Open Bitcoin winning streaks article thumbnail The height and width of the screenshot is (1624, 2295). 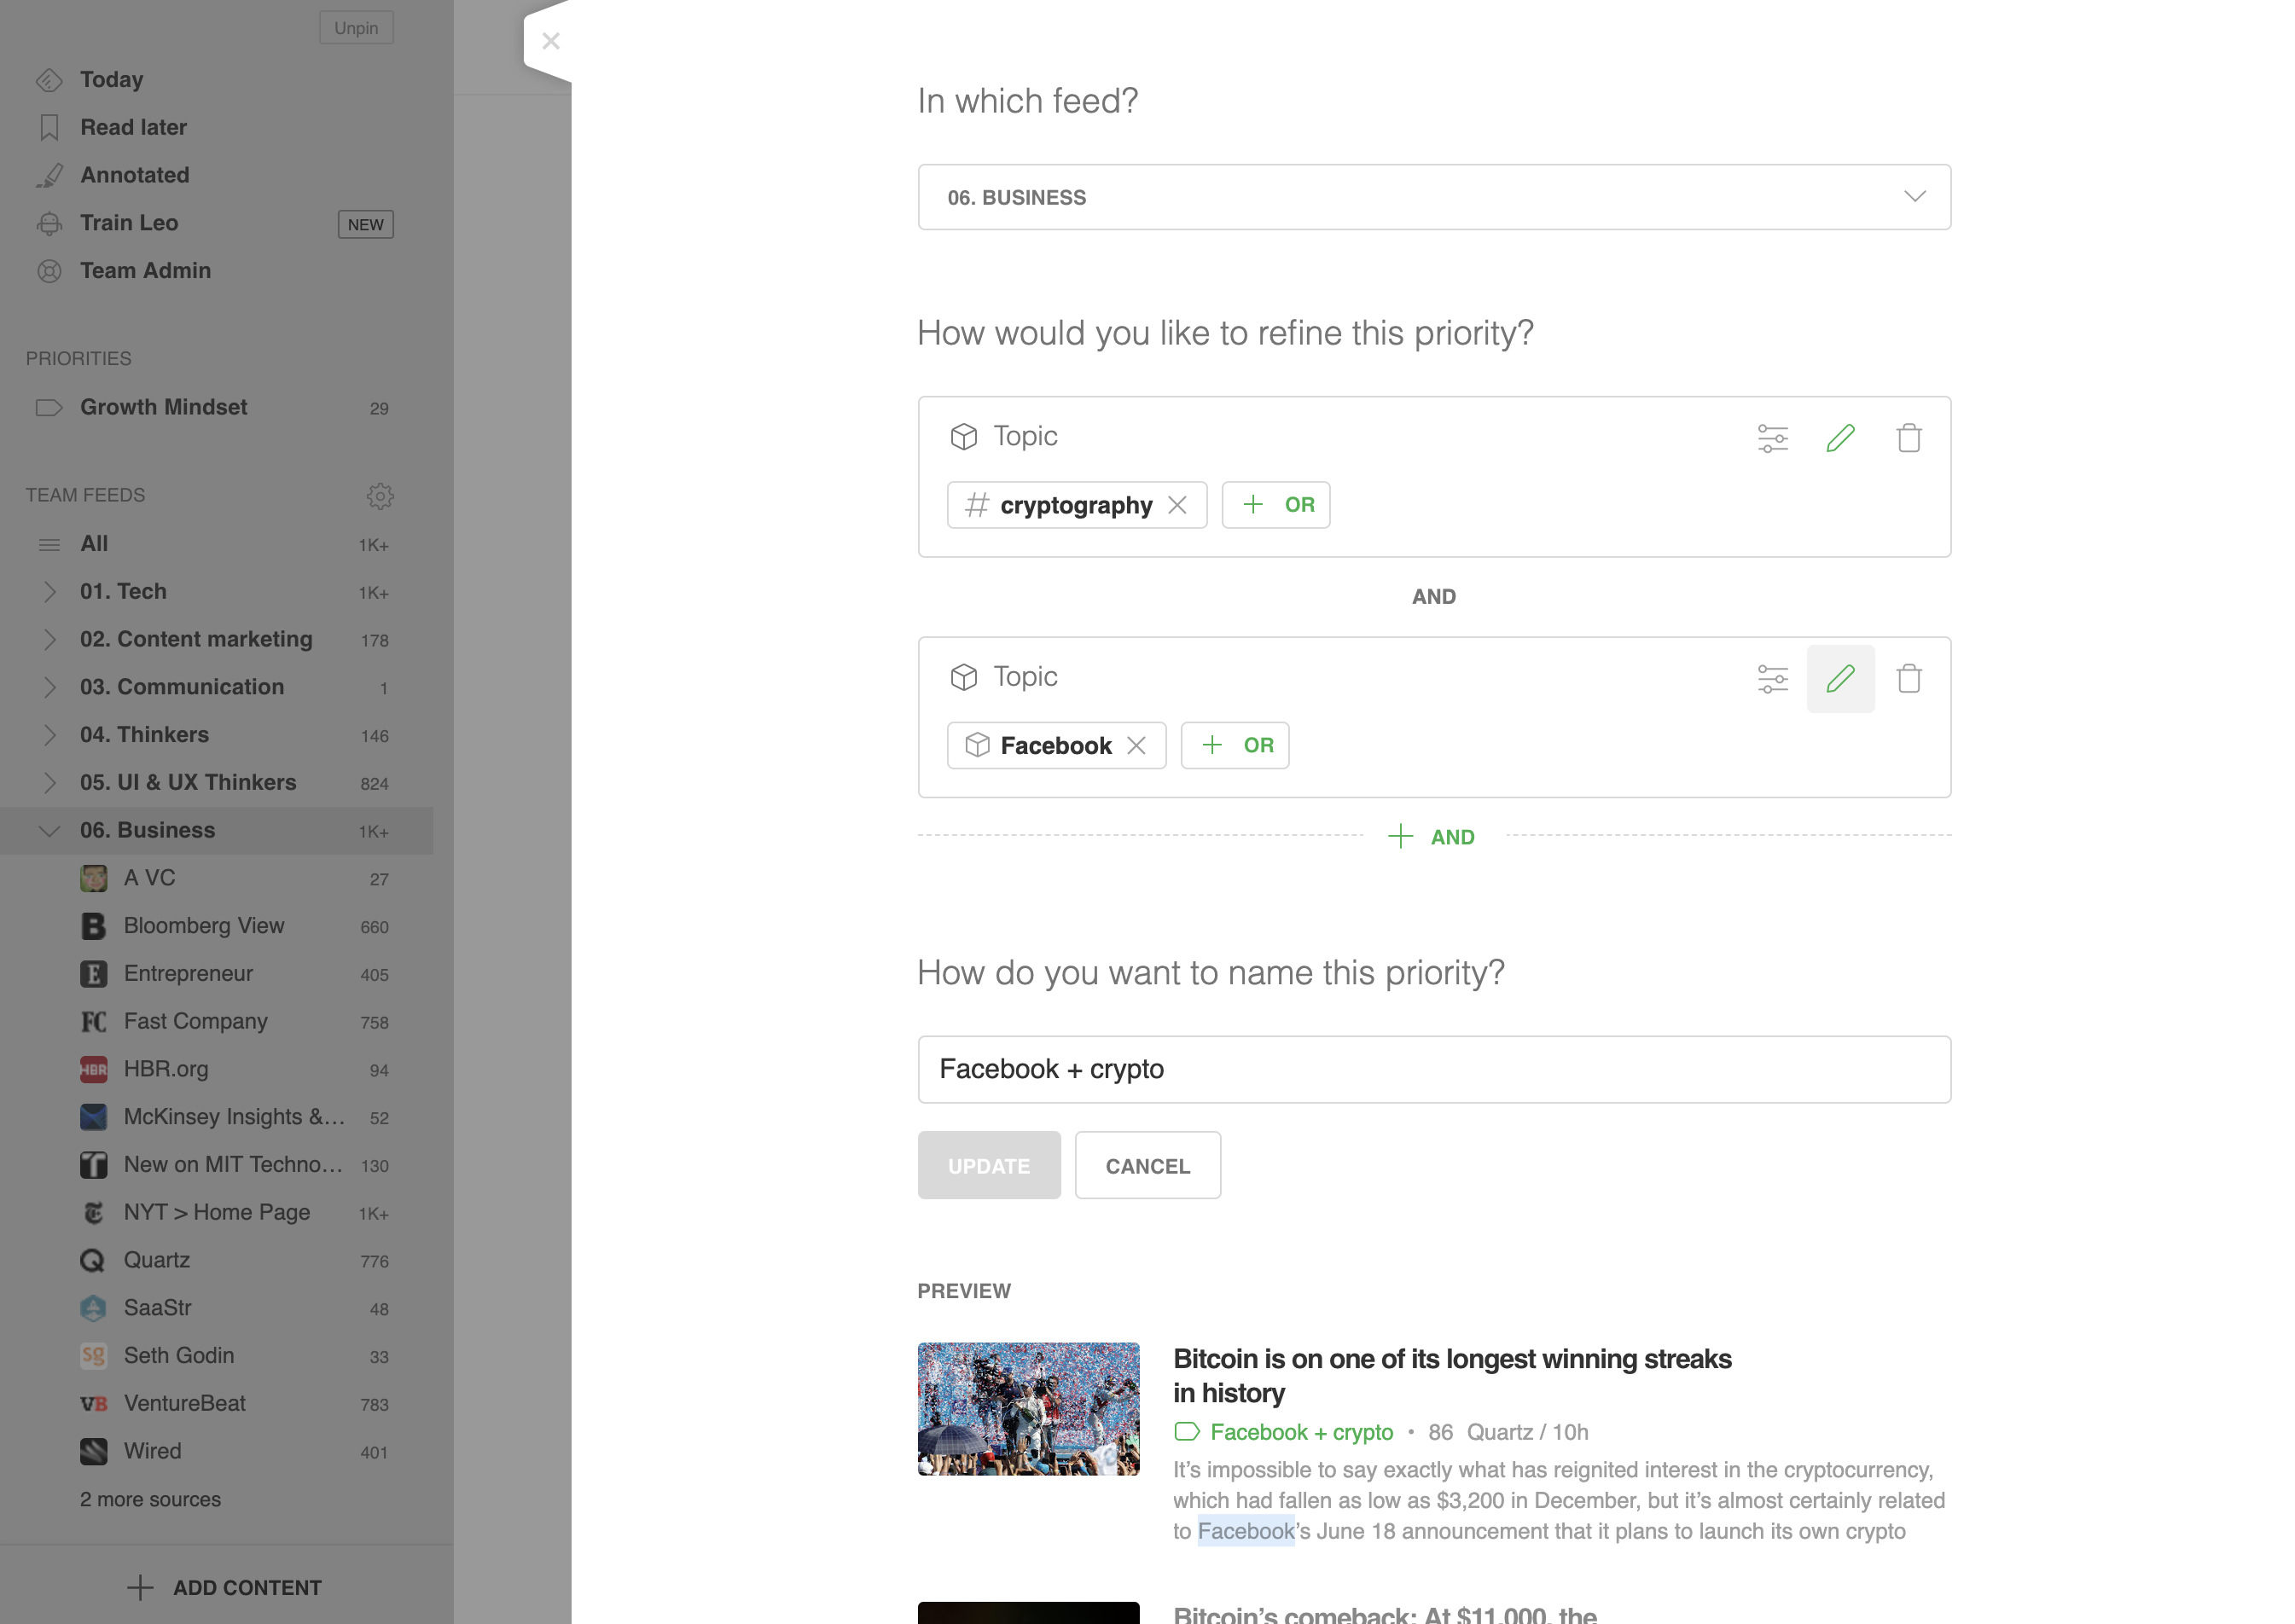pyautogui.click(x=1028, y=1409)
